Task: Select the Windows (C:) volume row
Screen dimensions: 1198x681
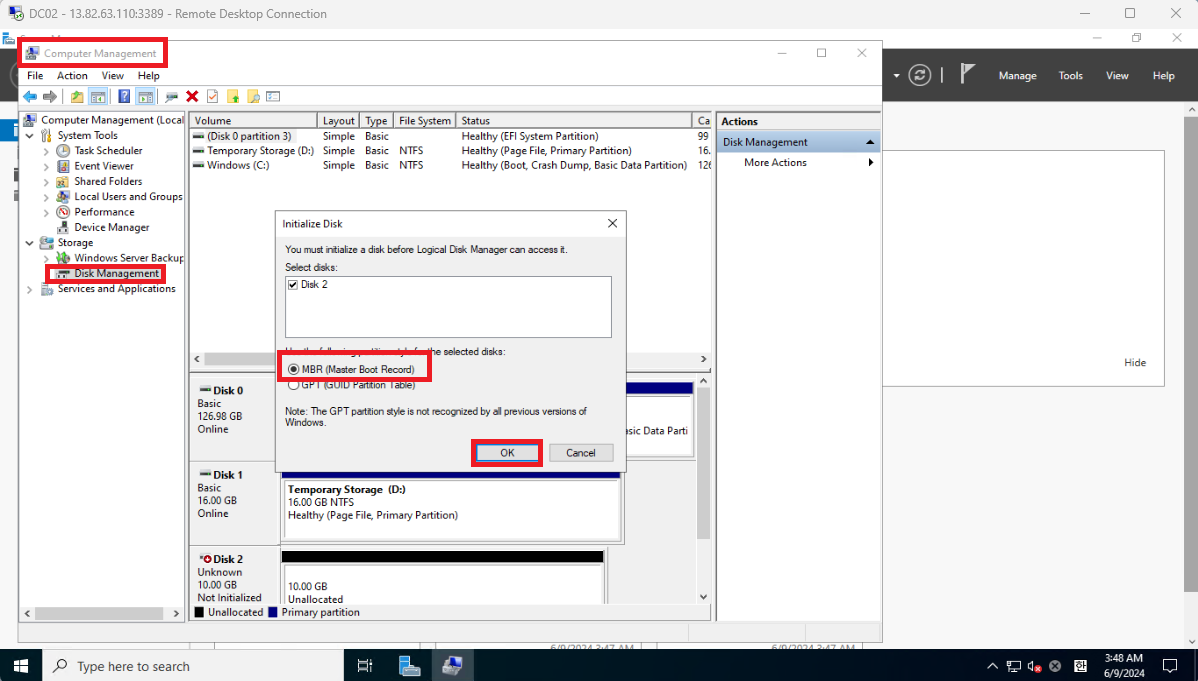Action: click(x=451, y=165)
